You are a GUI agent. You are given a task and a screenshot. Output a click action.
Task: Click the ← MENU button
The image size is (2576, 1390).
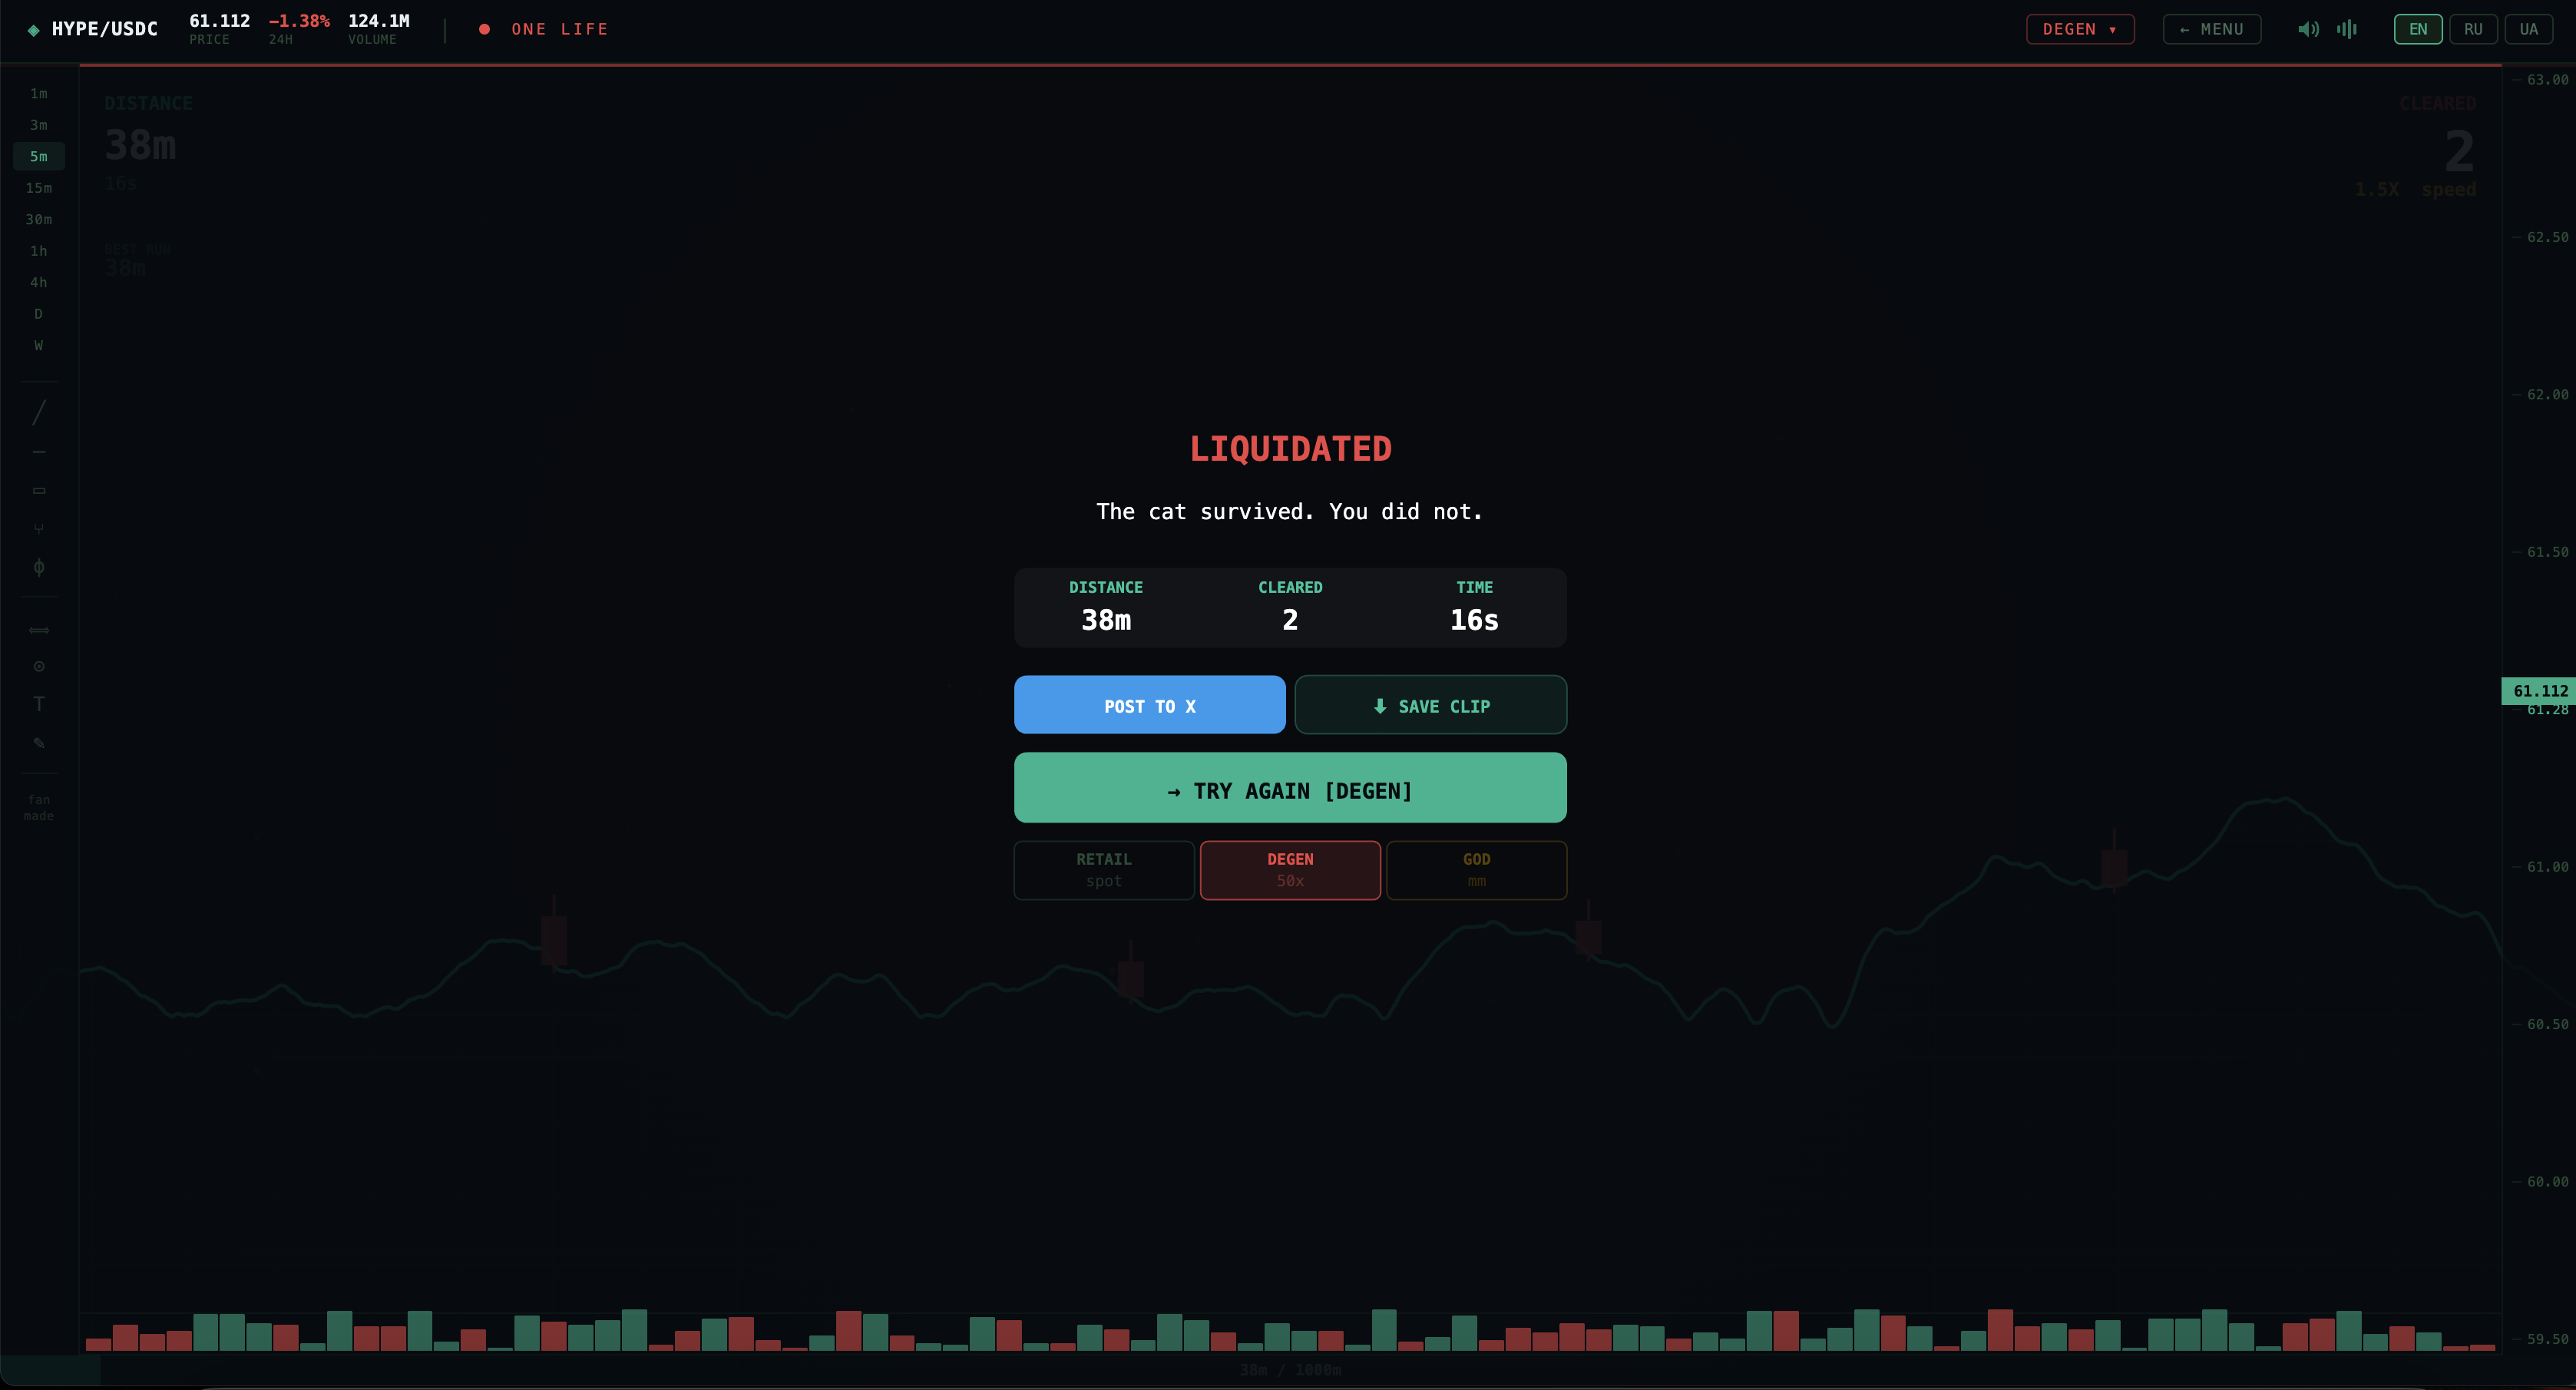2212,29
